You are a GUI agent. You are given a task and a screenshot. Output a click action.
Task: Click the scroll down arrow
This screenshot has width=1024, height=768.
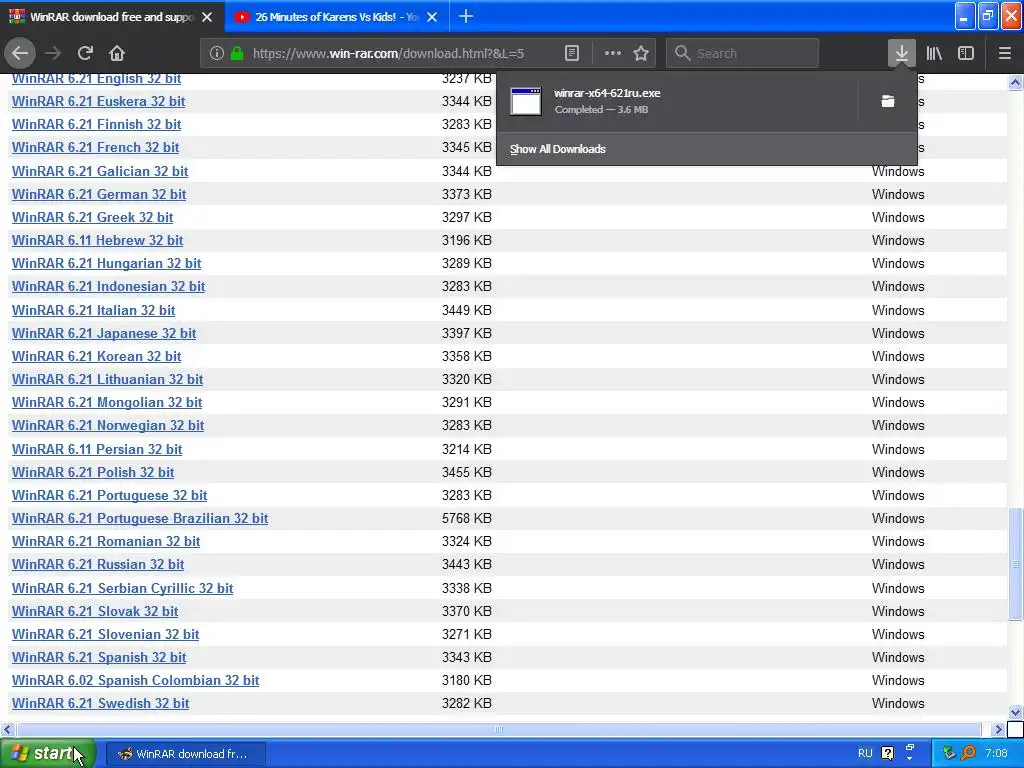coord(1015,712)
